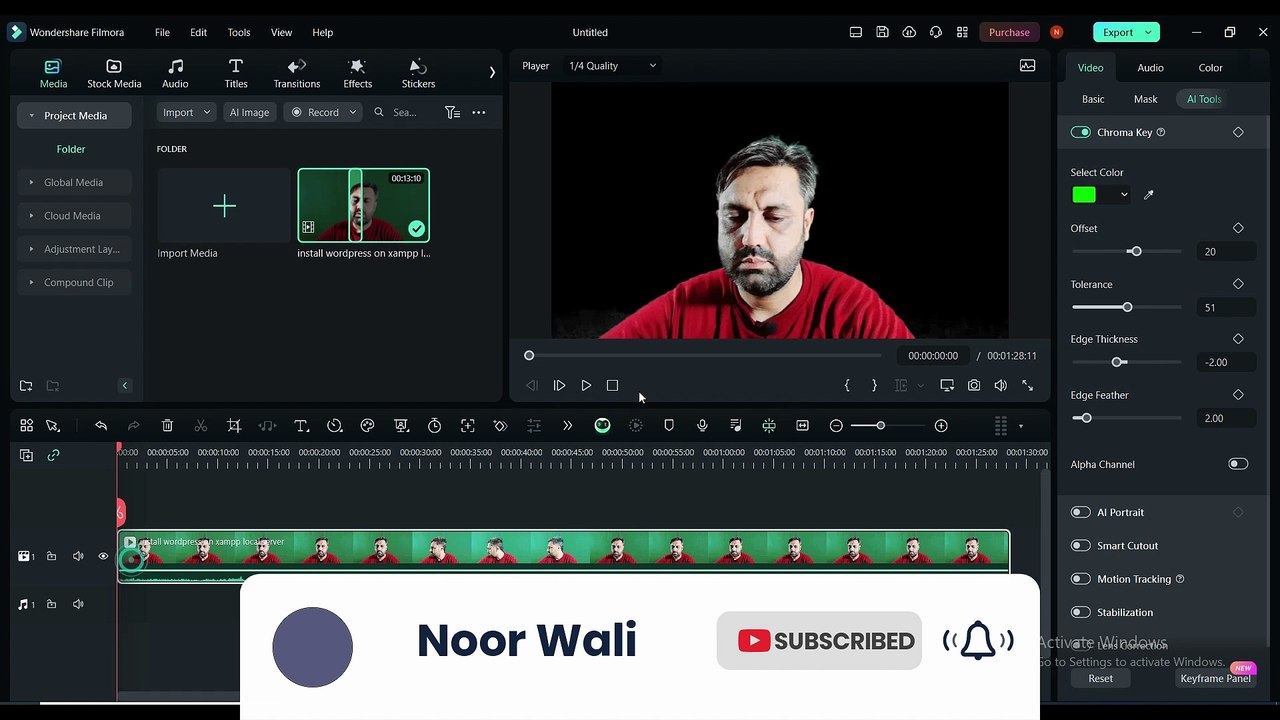1280x720 pixels.
Task: Delete the selected clip with the trash icon
Action: click(x=167, y=426)
